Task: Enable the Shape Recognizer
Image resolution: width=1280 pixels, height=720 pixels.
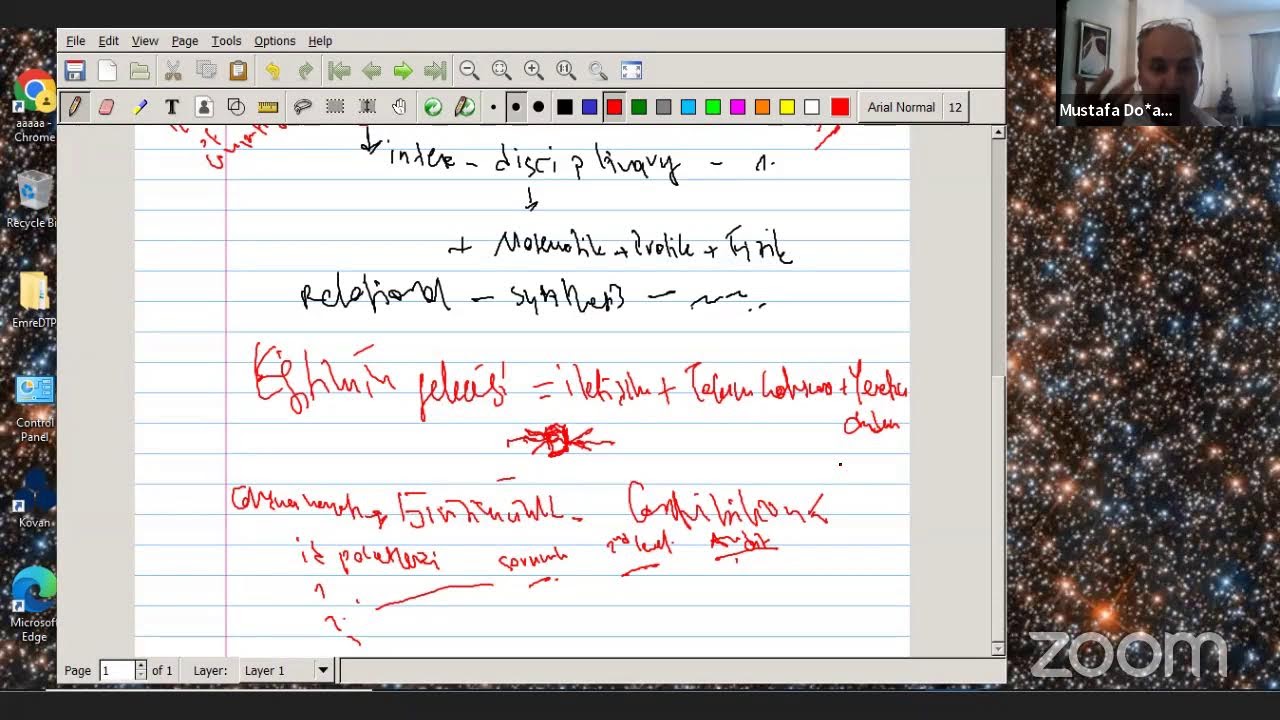Action: click(236, 107)
